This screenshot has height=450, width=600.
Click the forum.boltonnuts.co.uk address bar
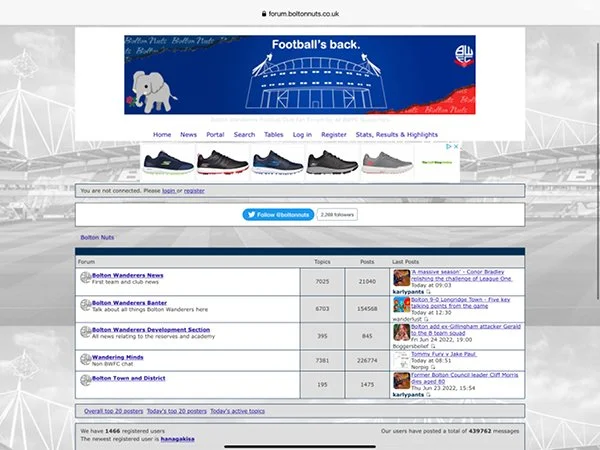[x=300, y=13]
